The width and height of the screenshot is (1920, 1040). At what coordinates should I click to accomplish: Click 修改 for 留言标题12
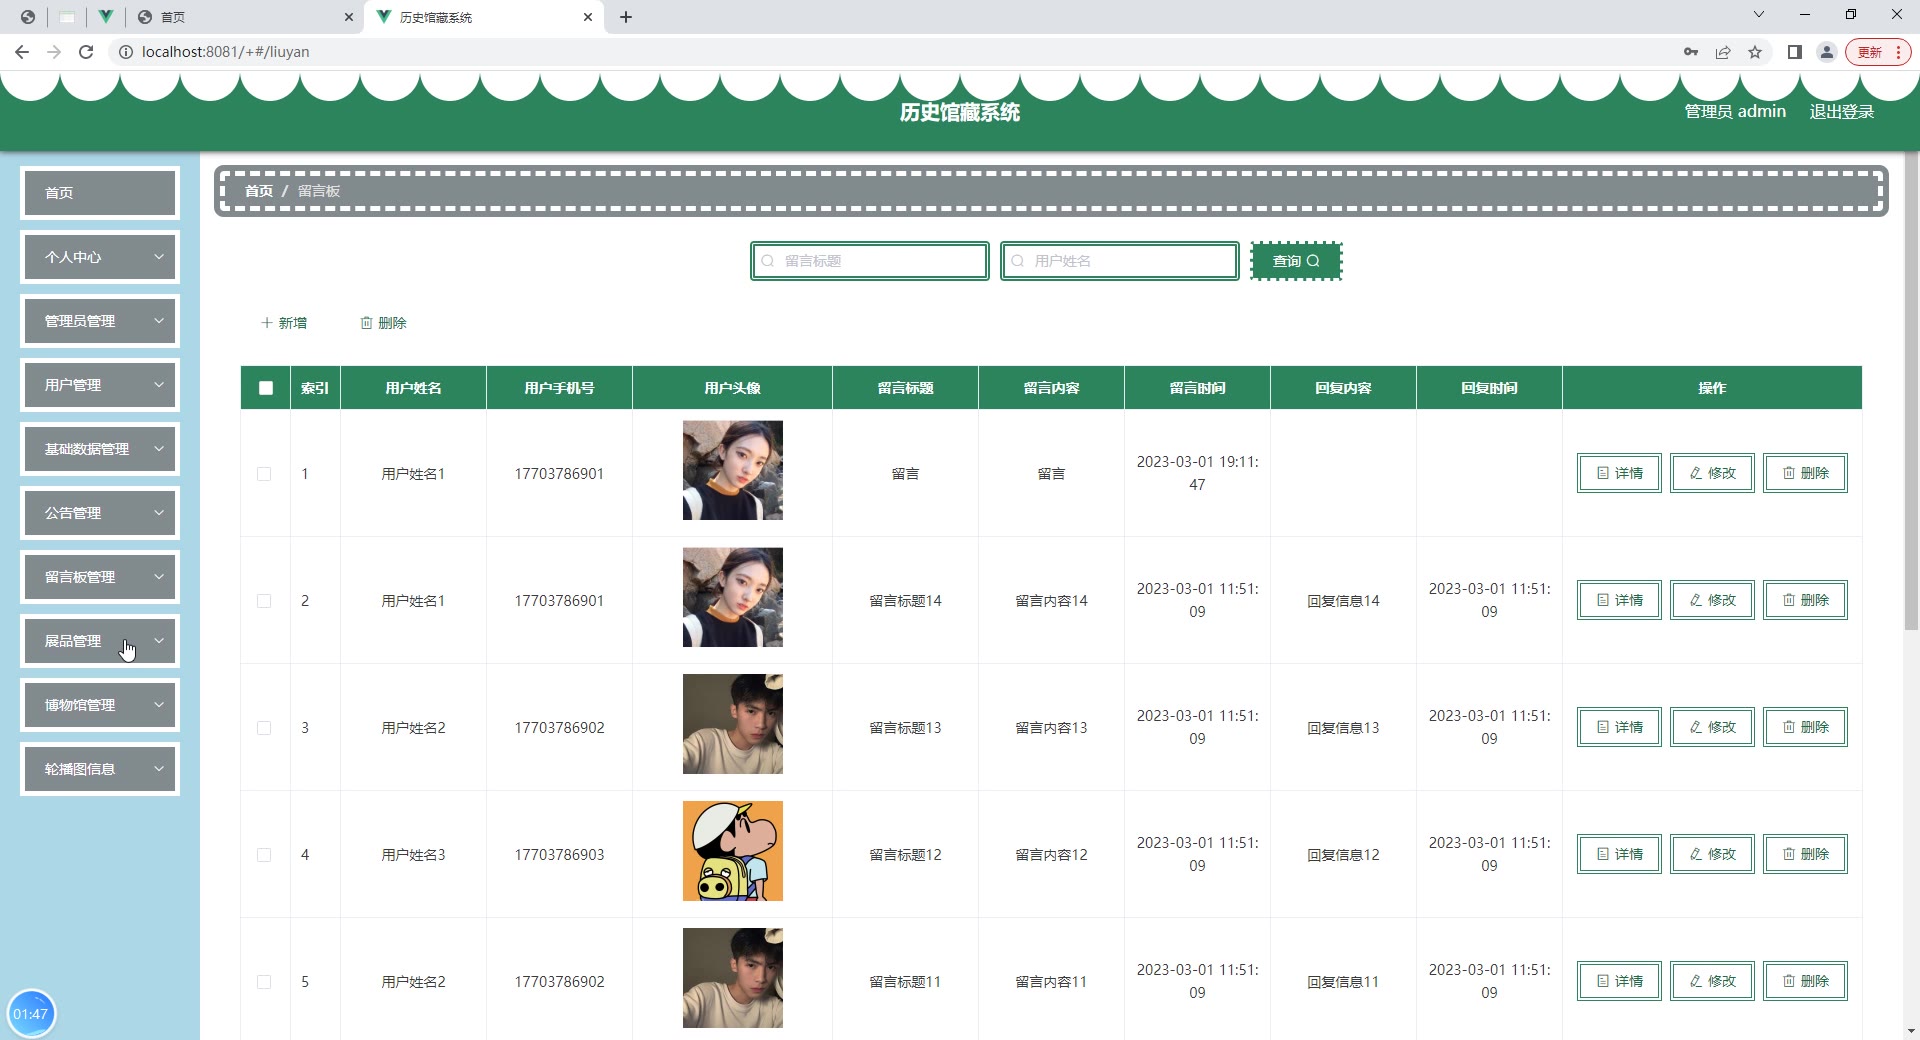click(x=1712, y=854)
